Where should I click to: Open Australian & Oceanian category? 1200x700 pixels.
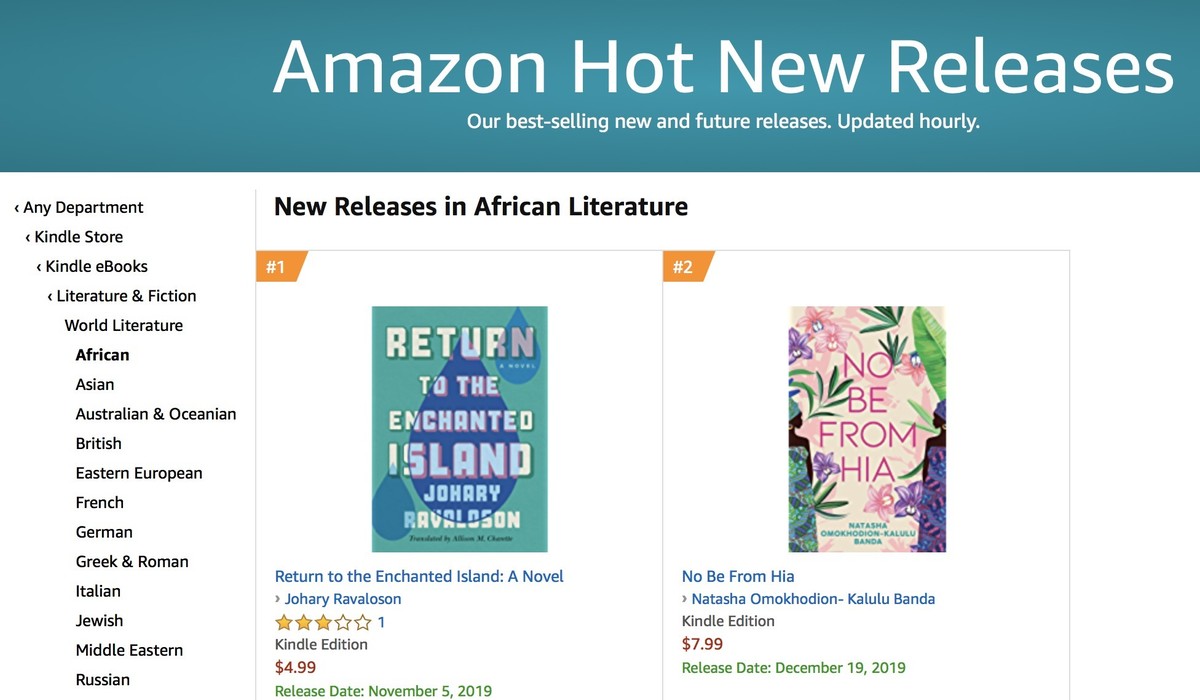click(x=156, y=414)
